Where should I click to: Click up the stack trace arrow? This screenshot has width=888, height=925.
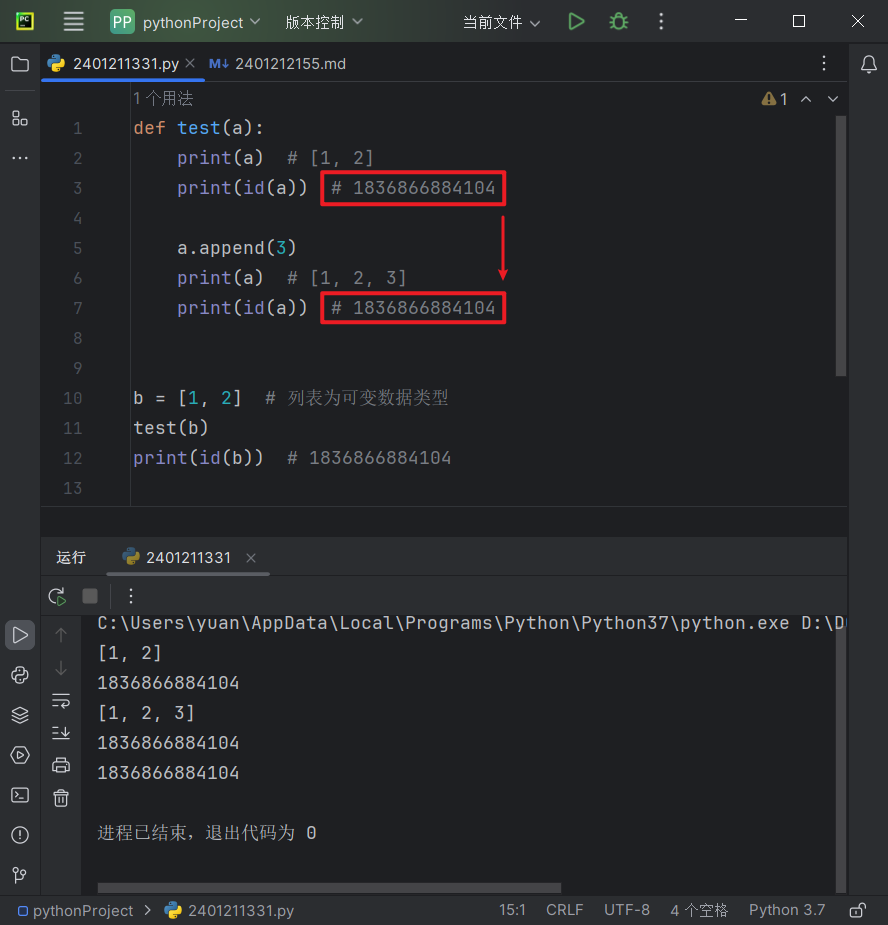(61, 635)
